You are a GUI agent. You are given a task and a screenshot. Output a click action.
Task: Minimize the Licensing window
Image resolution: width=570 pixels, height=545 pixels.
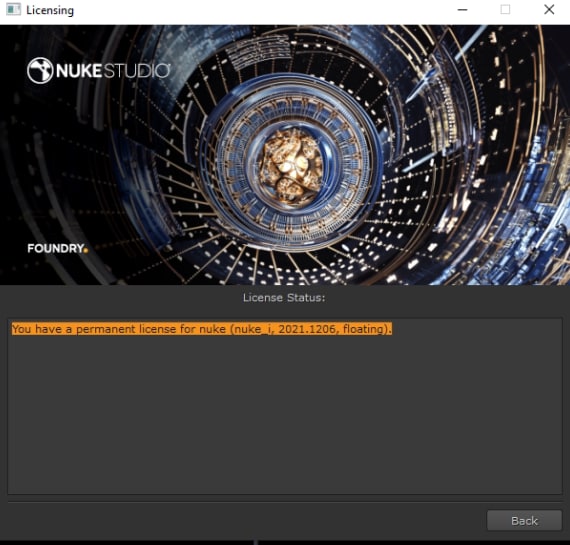[x=462, y=10]
